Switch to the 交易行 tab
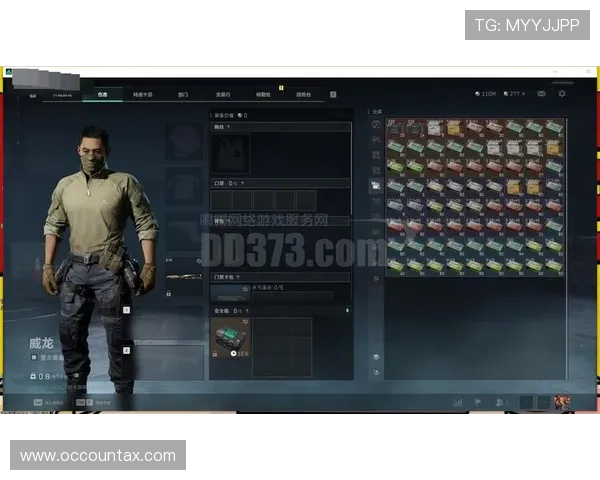 point(223,95)
